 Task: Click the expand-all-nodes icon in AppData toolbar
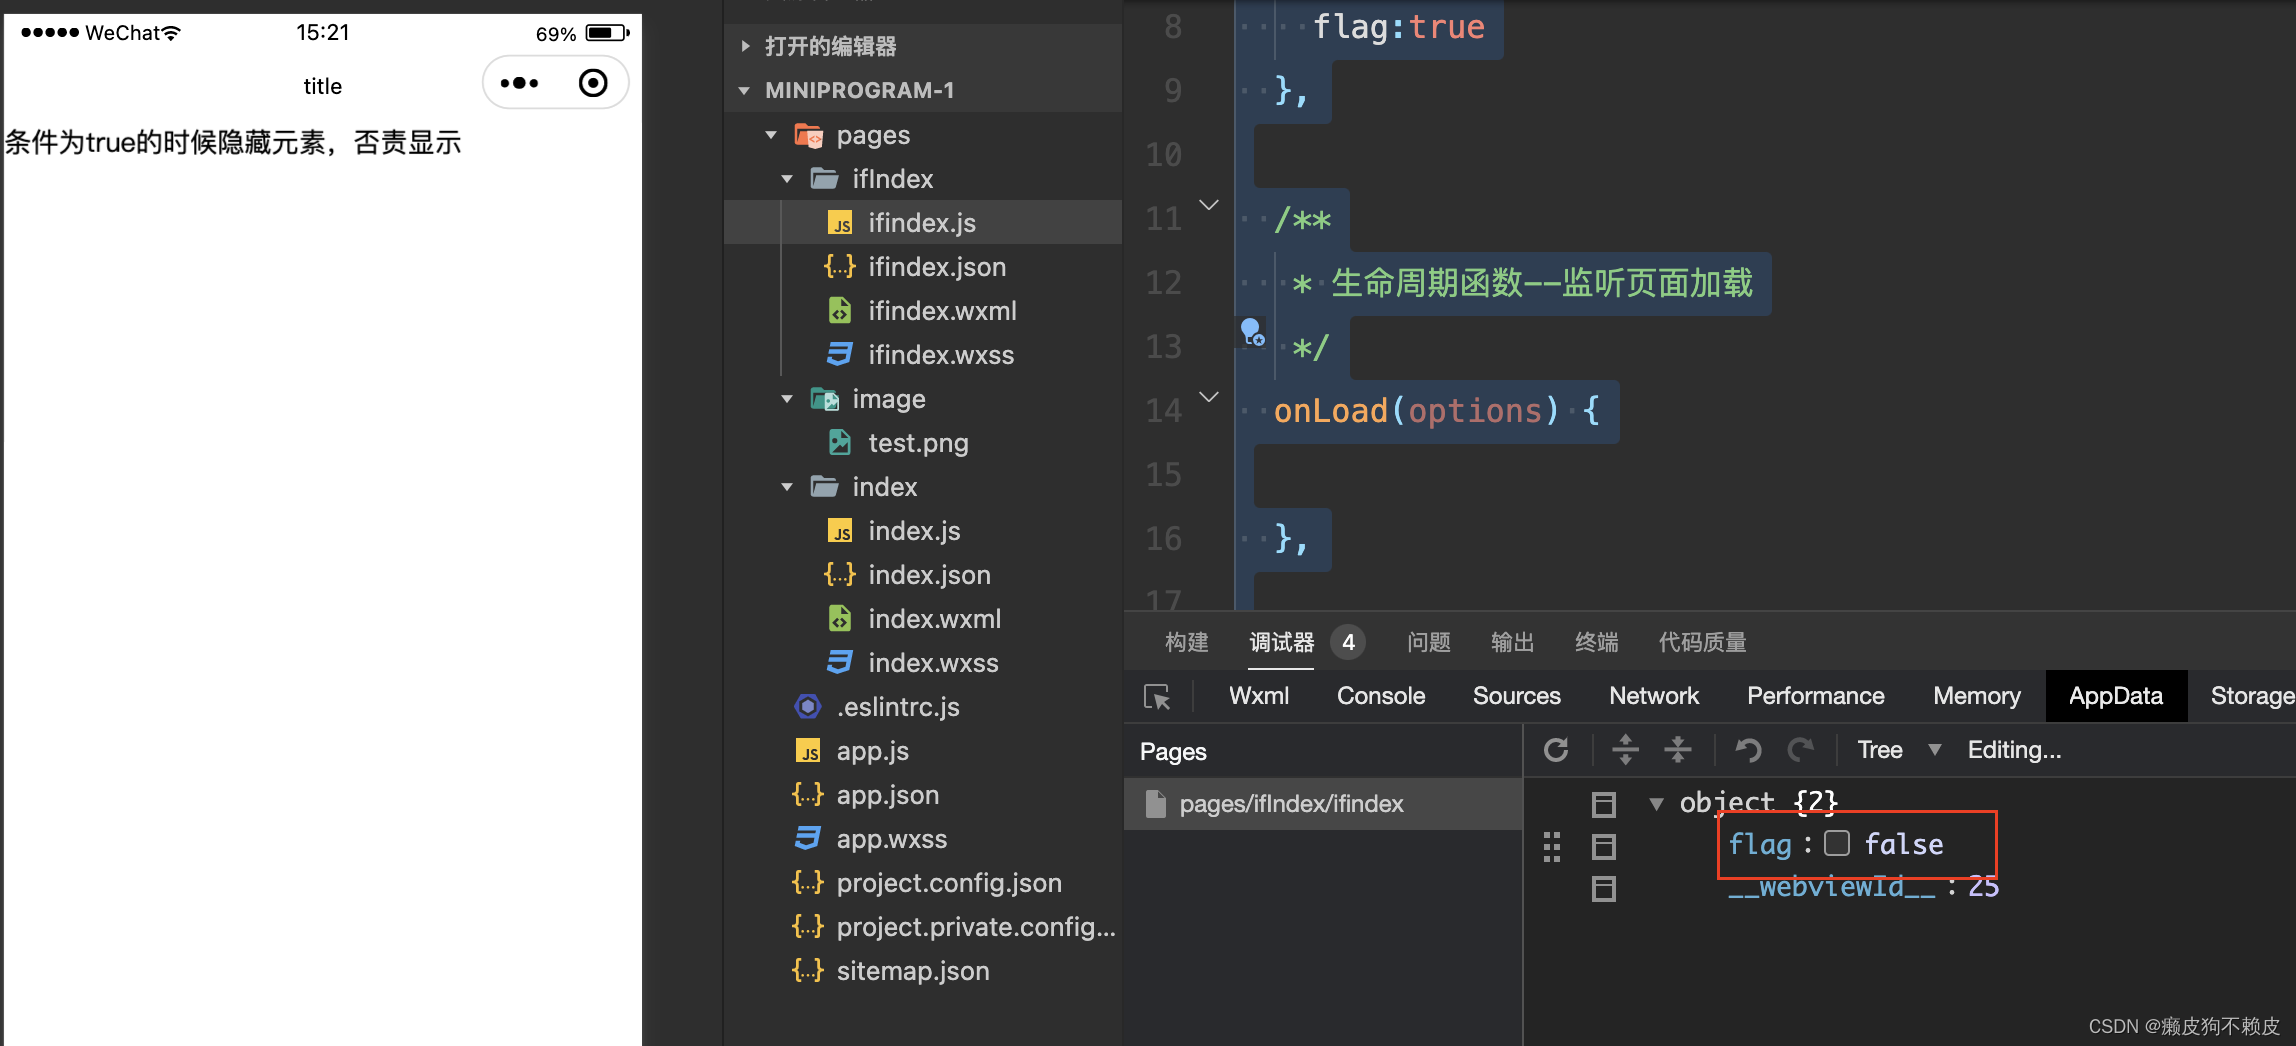pyautogui.click(x=1626, y=749)
